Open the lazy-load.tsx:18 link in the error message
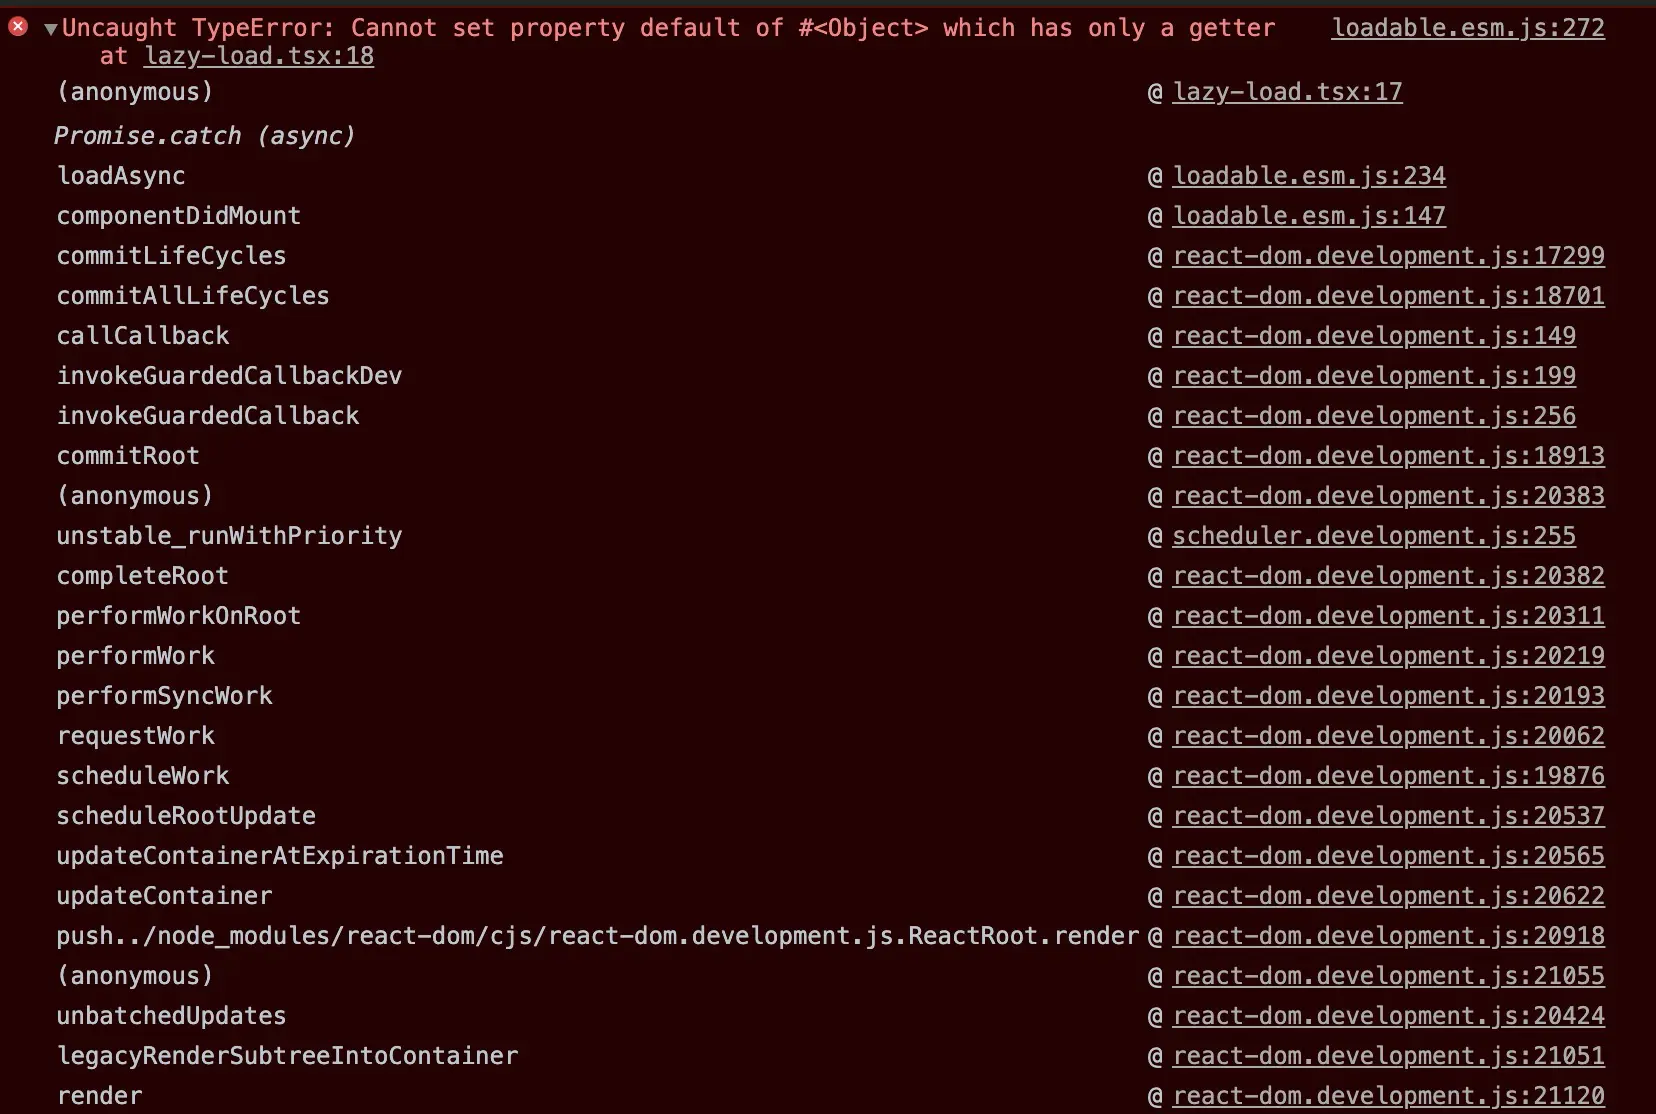This screenshot has width=1656, height=1114. [x=259, y=56]
